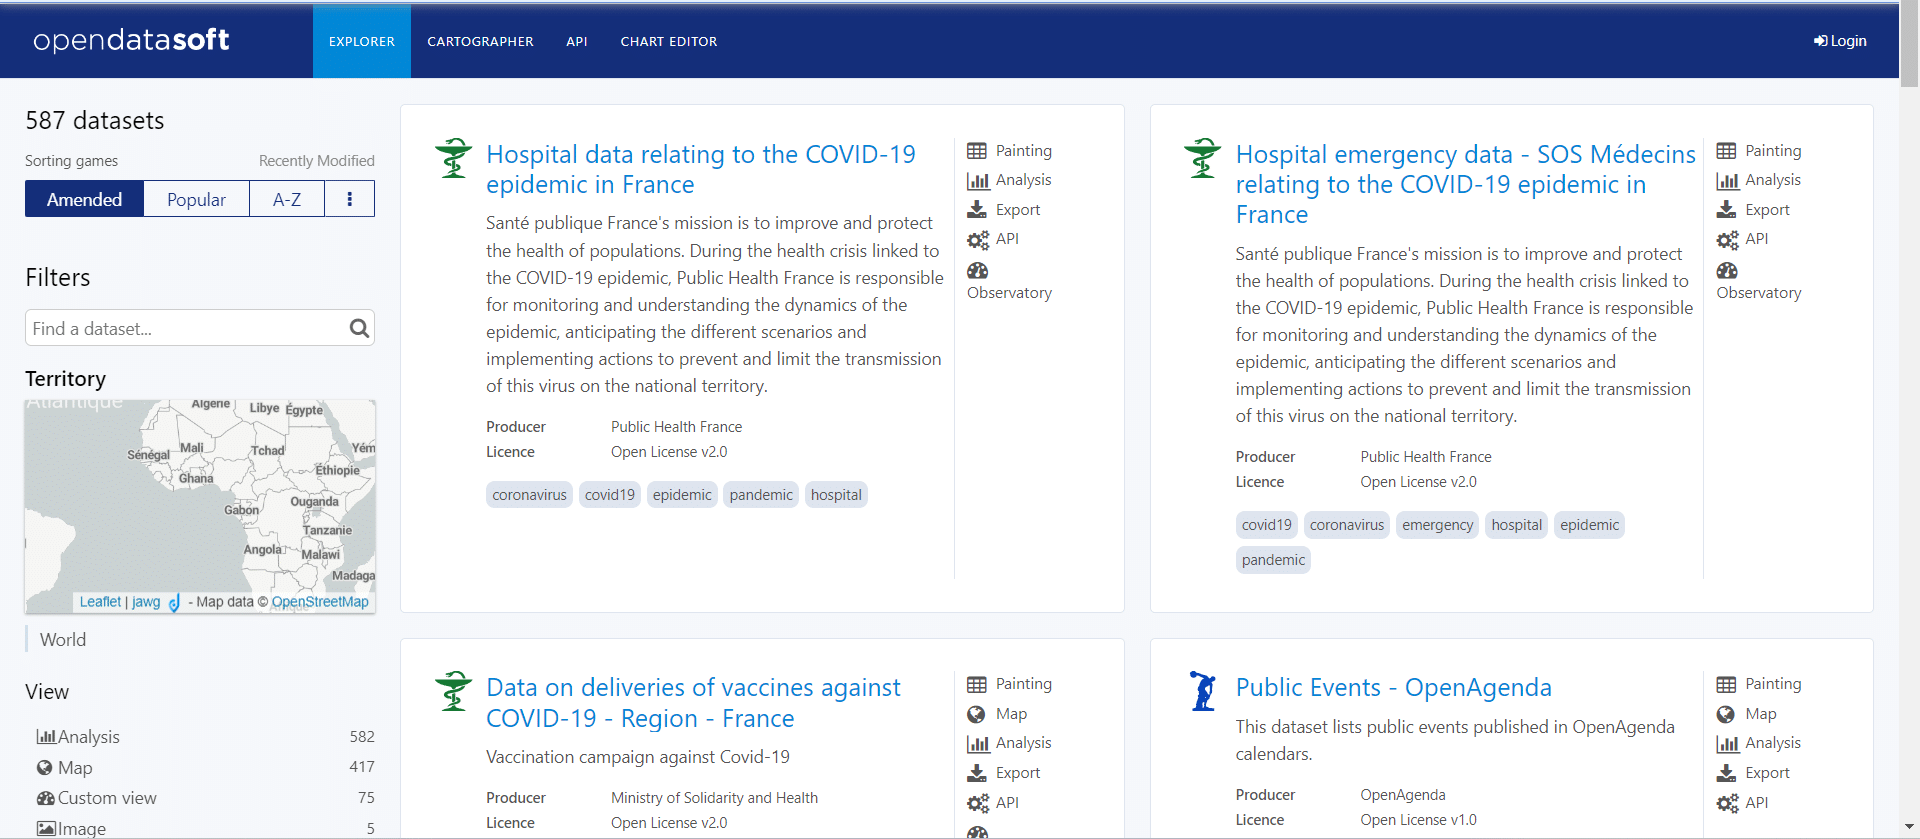
Task: Click the Territory map
Action: pyautogui.click(x=200, y=506)
